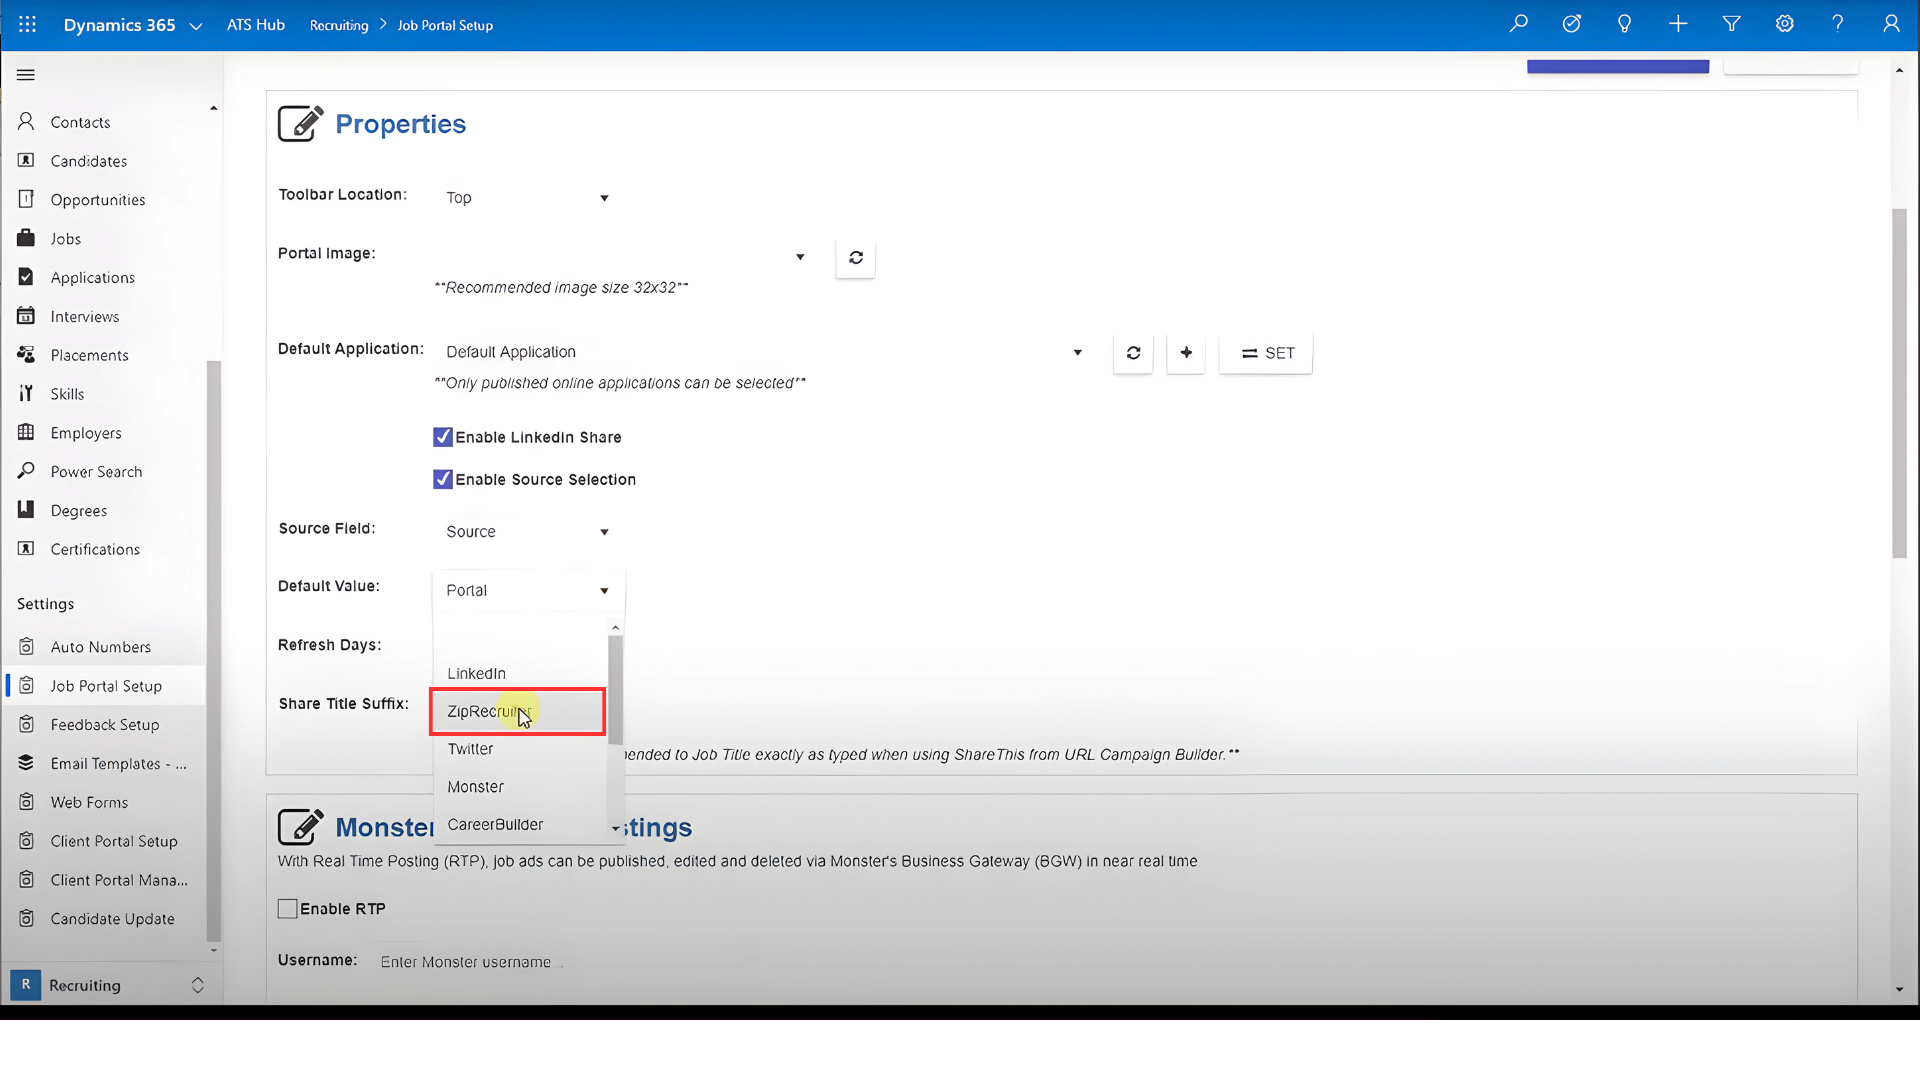Click the Employers building icon
This screenshot has height=1080, width=1920.
click(x=26, y=432)
